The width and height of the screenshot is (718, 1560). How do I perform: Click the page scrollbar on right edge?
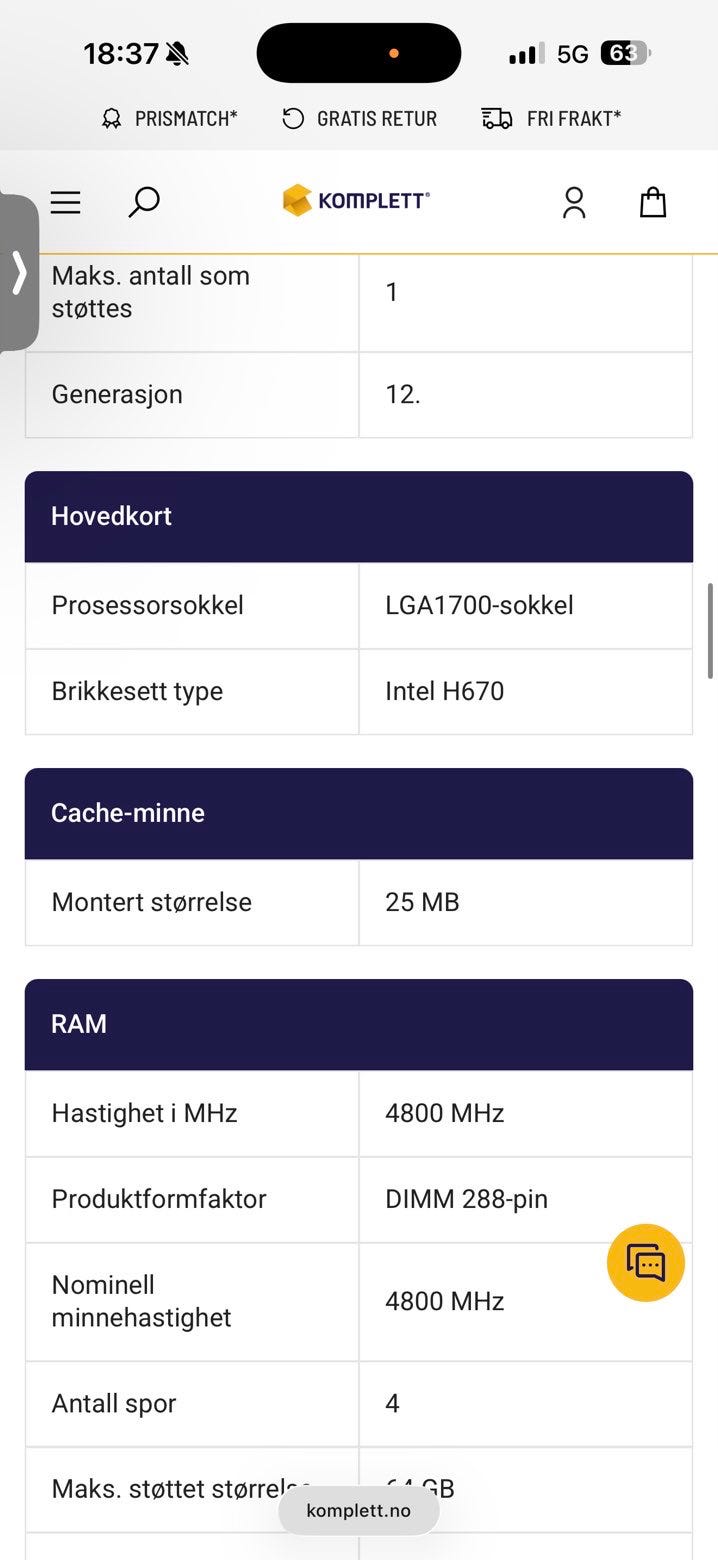(x=711, y=630)
